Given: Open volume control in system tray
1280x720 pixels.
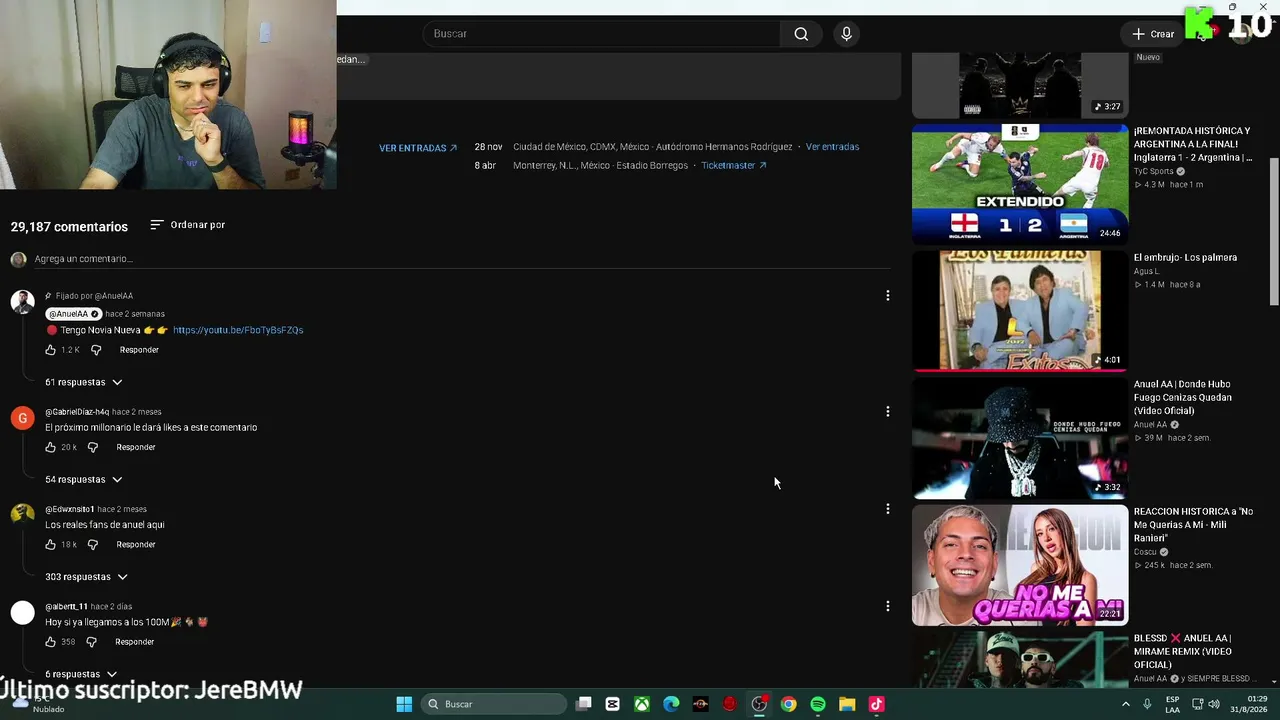Looking at the screenshot, I should click(1214, 704).
